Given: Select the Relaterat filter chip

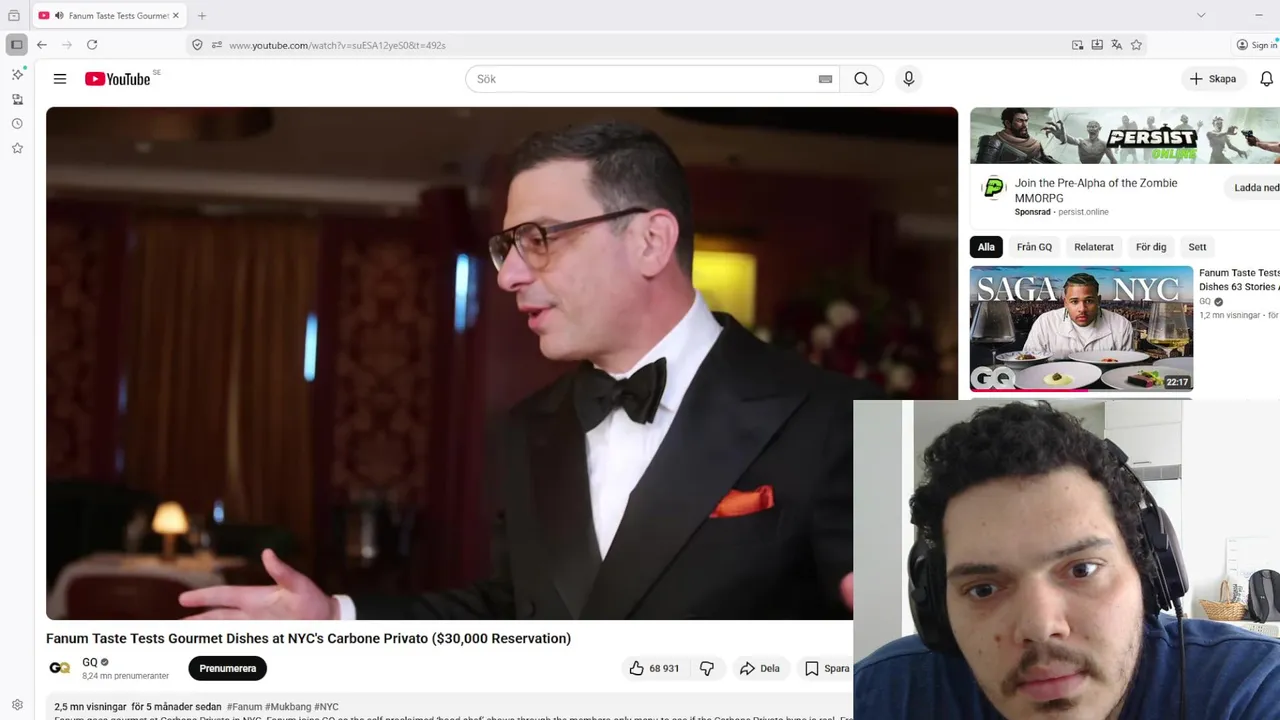Looking at the screenshot, I should click(1094, 247).
